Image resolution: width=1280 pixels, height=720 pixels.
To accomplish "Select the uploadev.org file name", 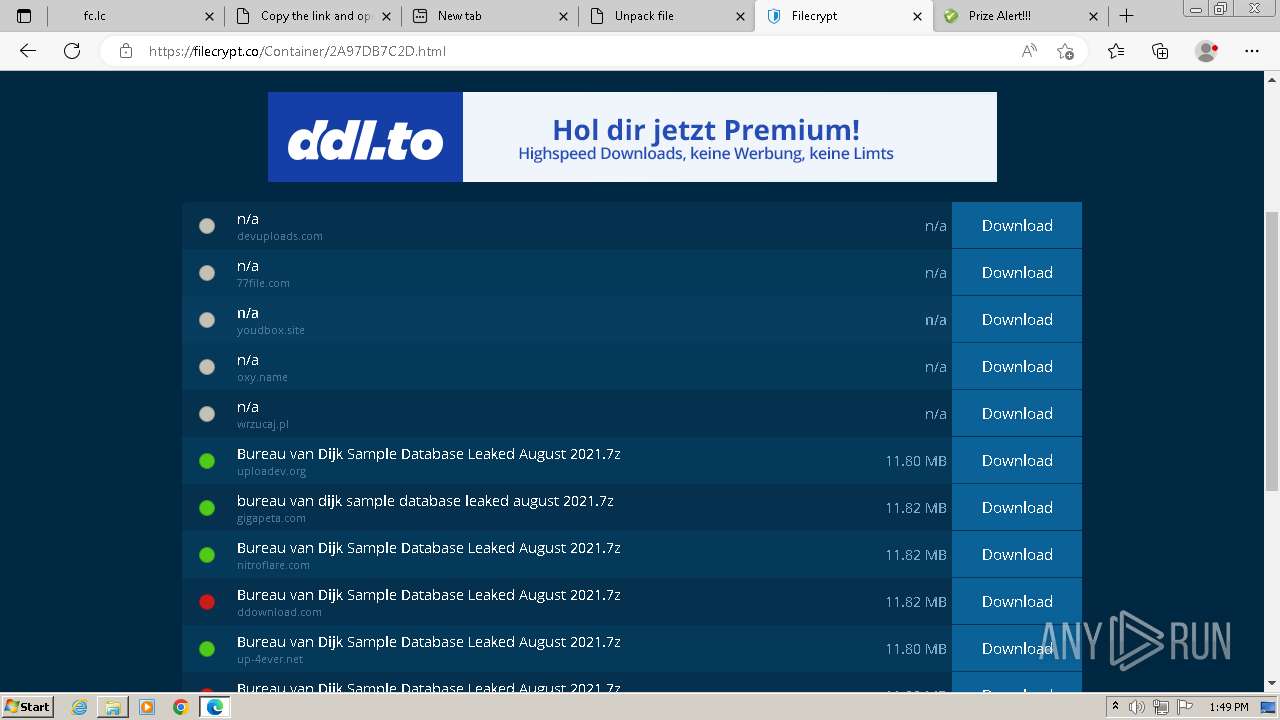I will 429,454.
